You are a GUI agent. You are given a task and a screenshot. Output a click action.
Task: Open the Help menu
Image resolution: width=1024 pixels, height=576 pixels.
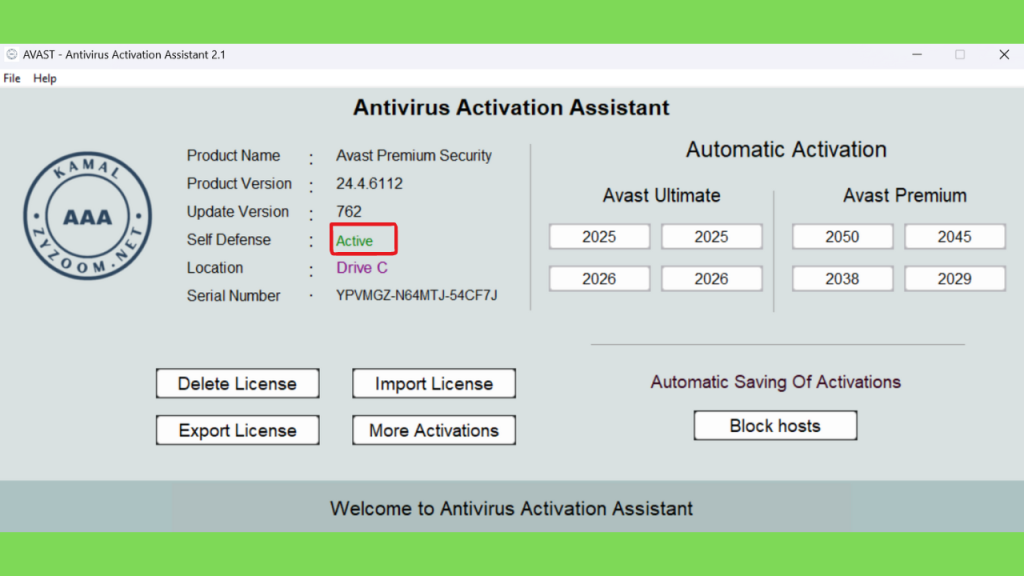[44, 78]
